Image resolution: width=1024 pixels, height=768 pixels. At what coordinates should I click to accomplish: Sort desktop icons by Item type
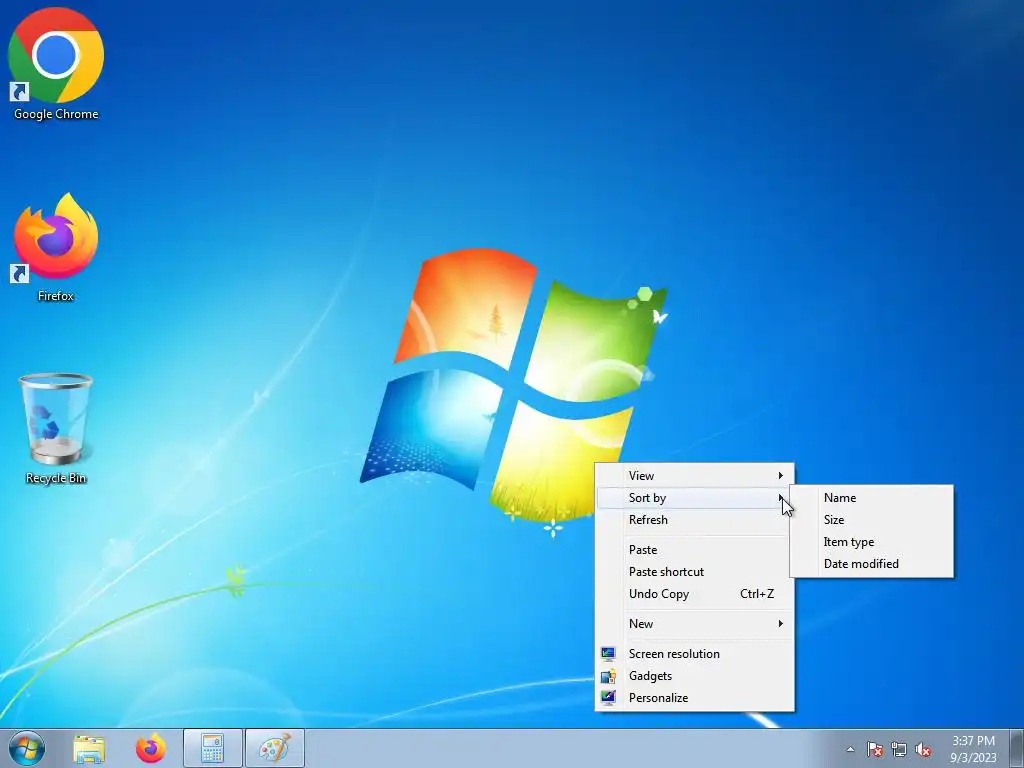click(872, 542)
